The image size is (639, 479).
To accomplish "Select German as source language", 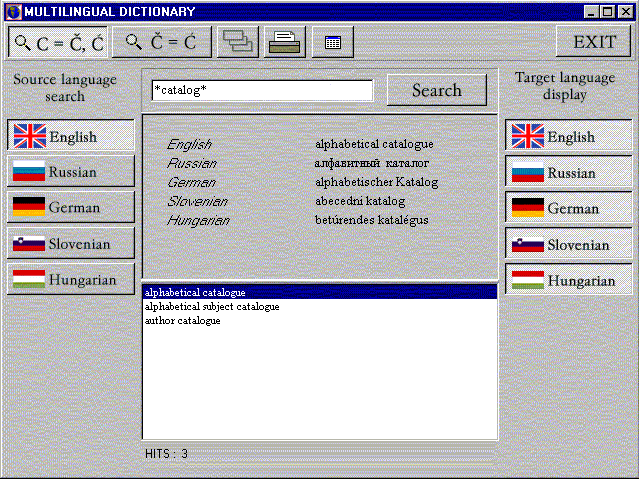I will [x=71, y=207].
